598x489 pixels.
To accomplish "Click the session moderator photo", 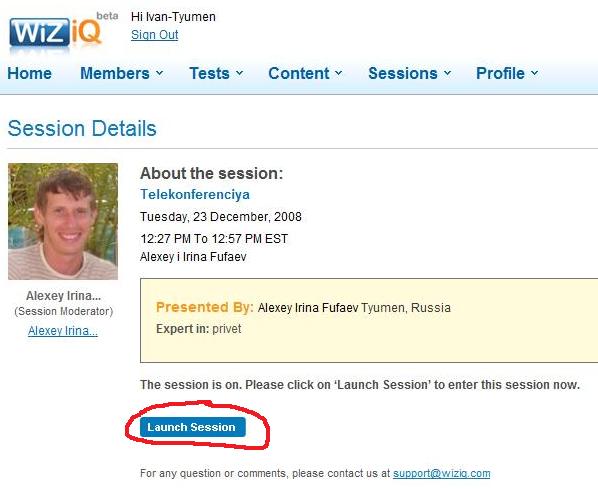I will pos(63,221).
